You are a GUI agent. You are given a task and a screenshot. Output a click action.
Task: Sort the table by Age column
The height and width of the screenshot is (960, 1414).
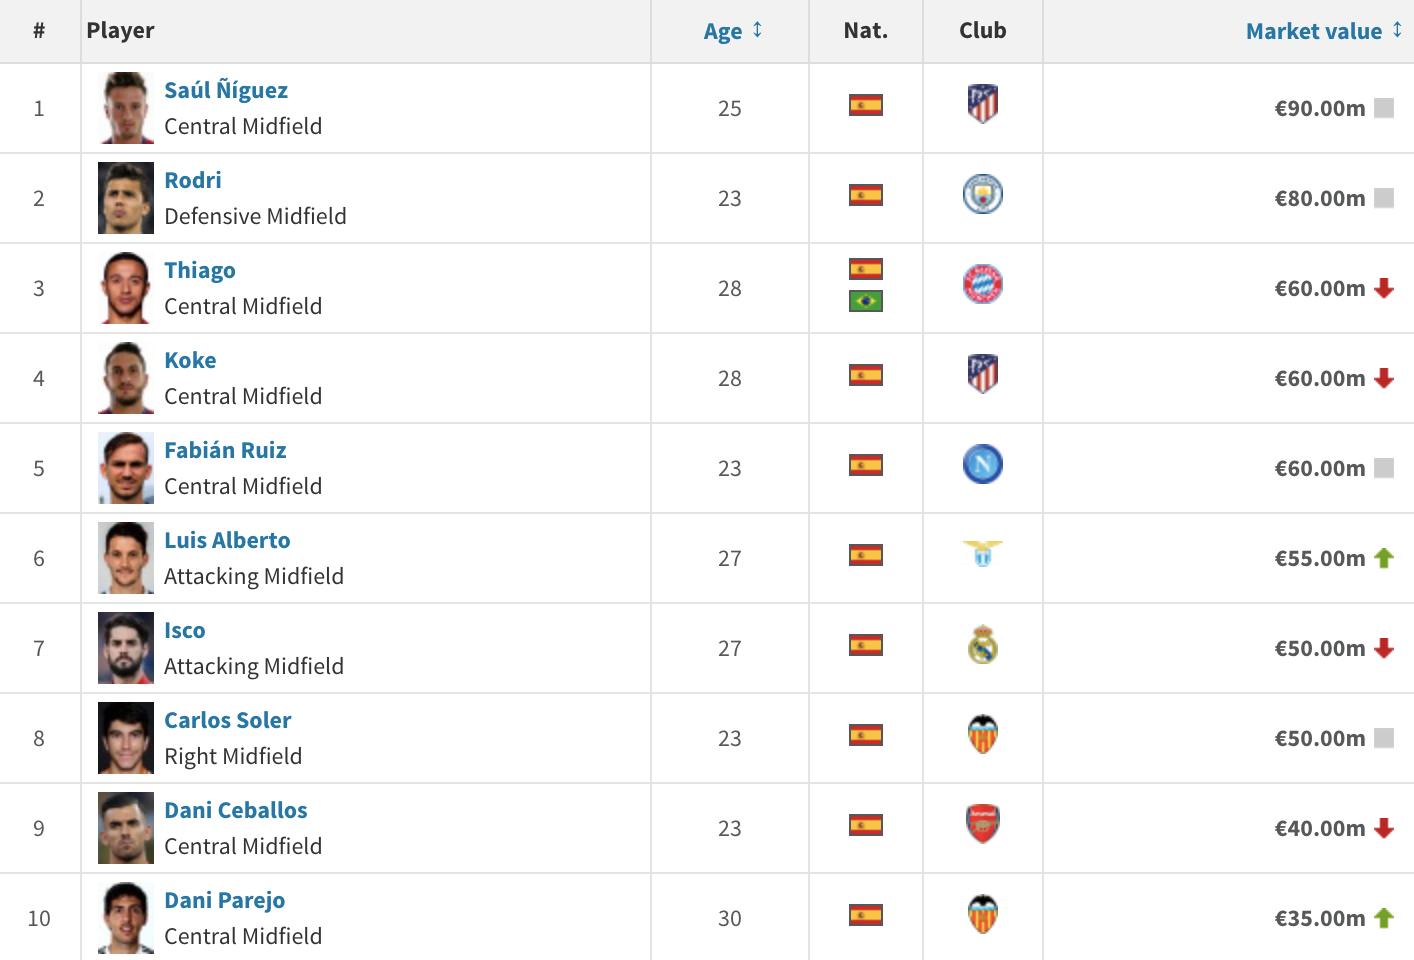(722, 31)
